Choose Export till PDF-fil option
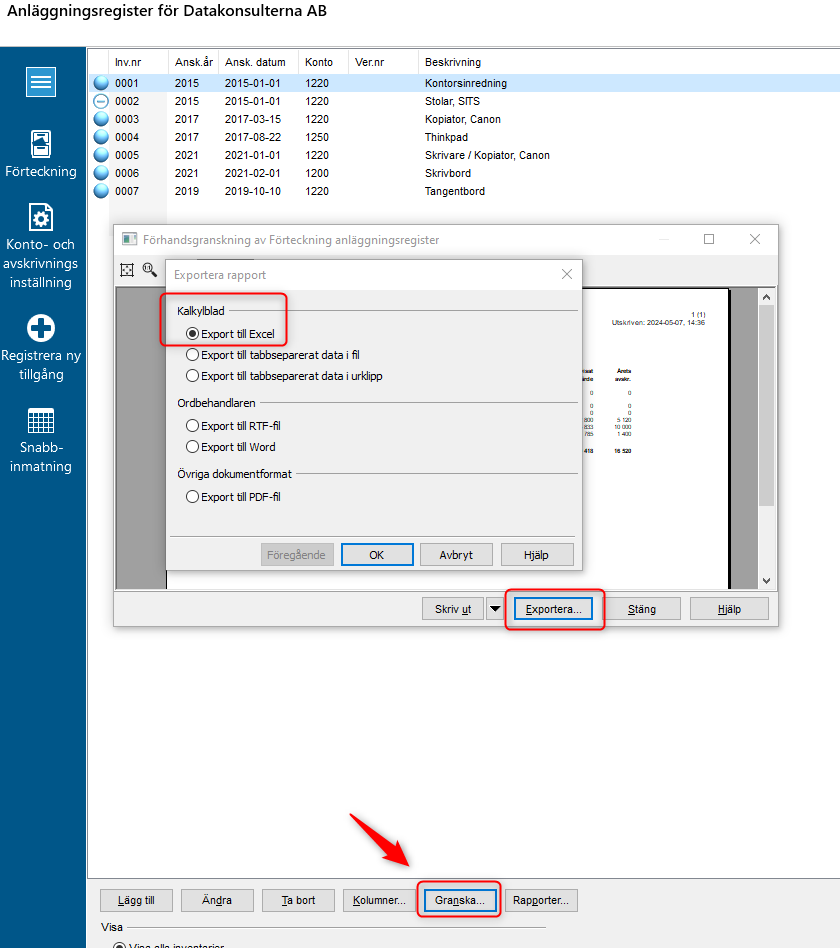This screenshot has width=840, height=948. coord(233,497)
